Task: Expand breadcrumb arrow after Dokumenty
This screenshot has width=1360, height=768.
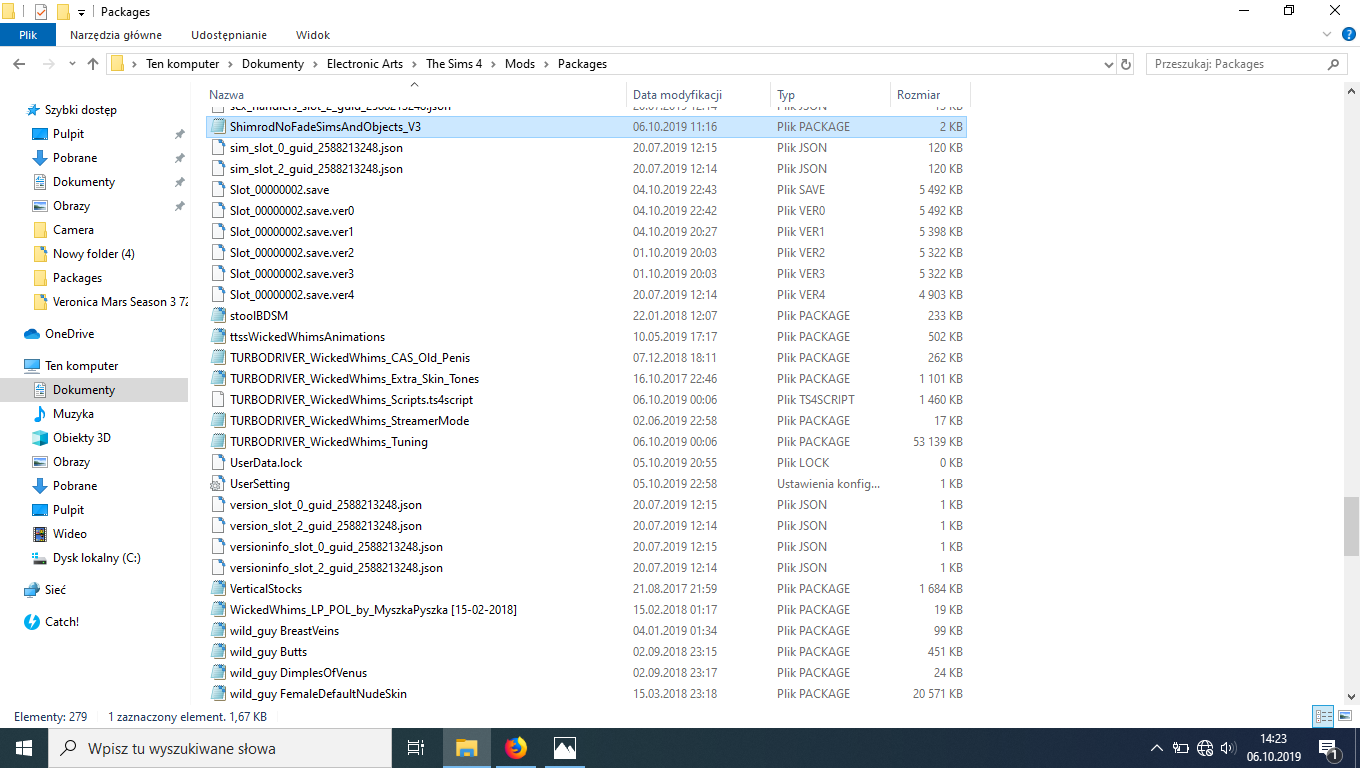Action: coord(315,64)
